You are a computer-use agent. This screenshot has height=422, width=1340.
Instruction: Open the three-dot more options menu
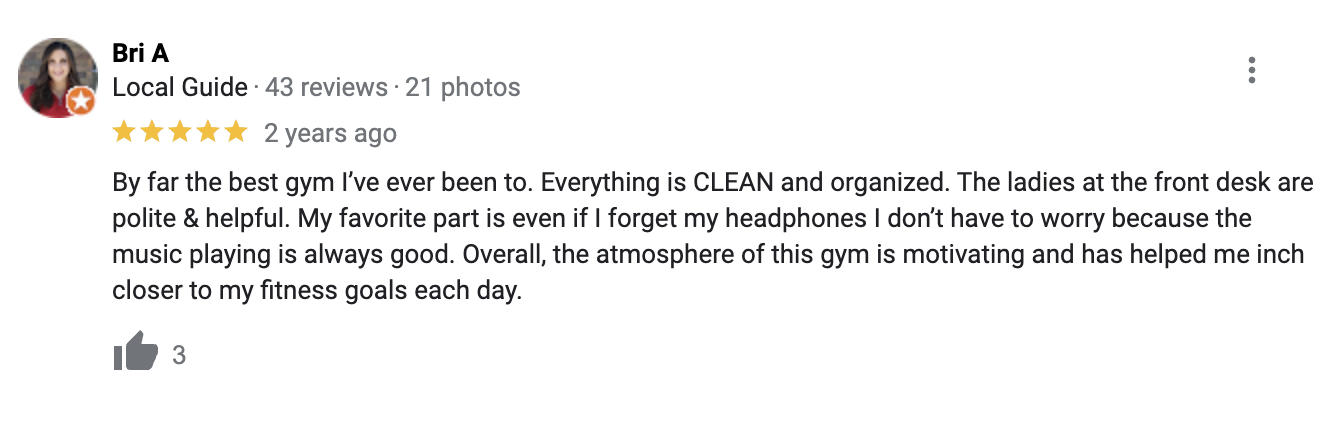tap(1251, 70)
